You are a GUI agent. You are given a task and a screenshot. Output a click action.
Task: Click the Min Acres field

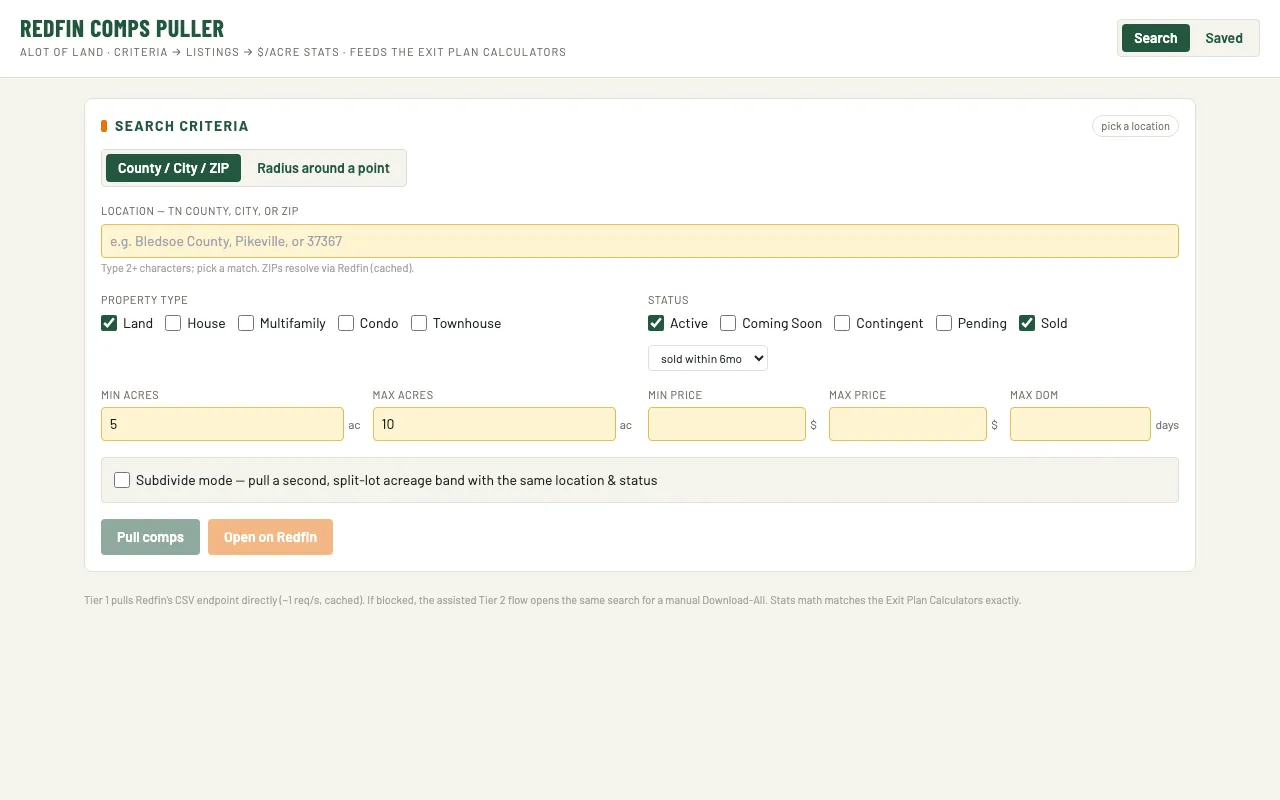coord(222,424)
